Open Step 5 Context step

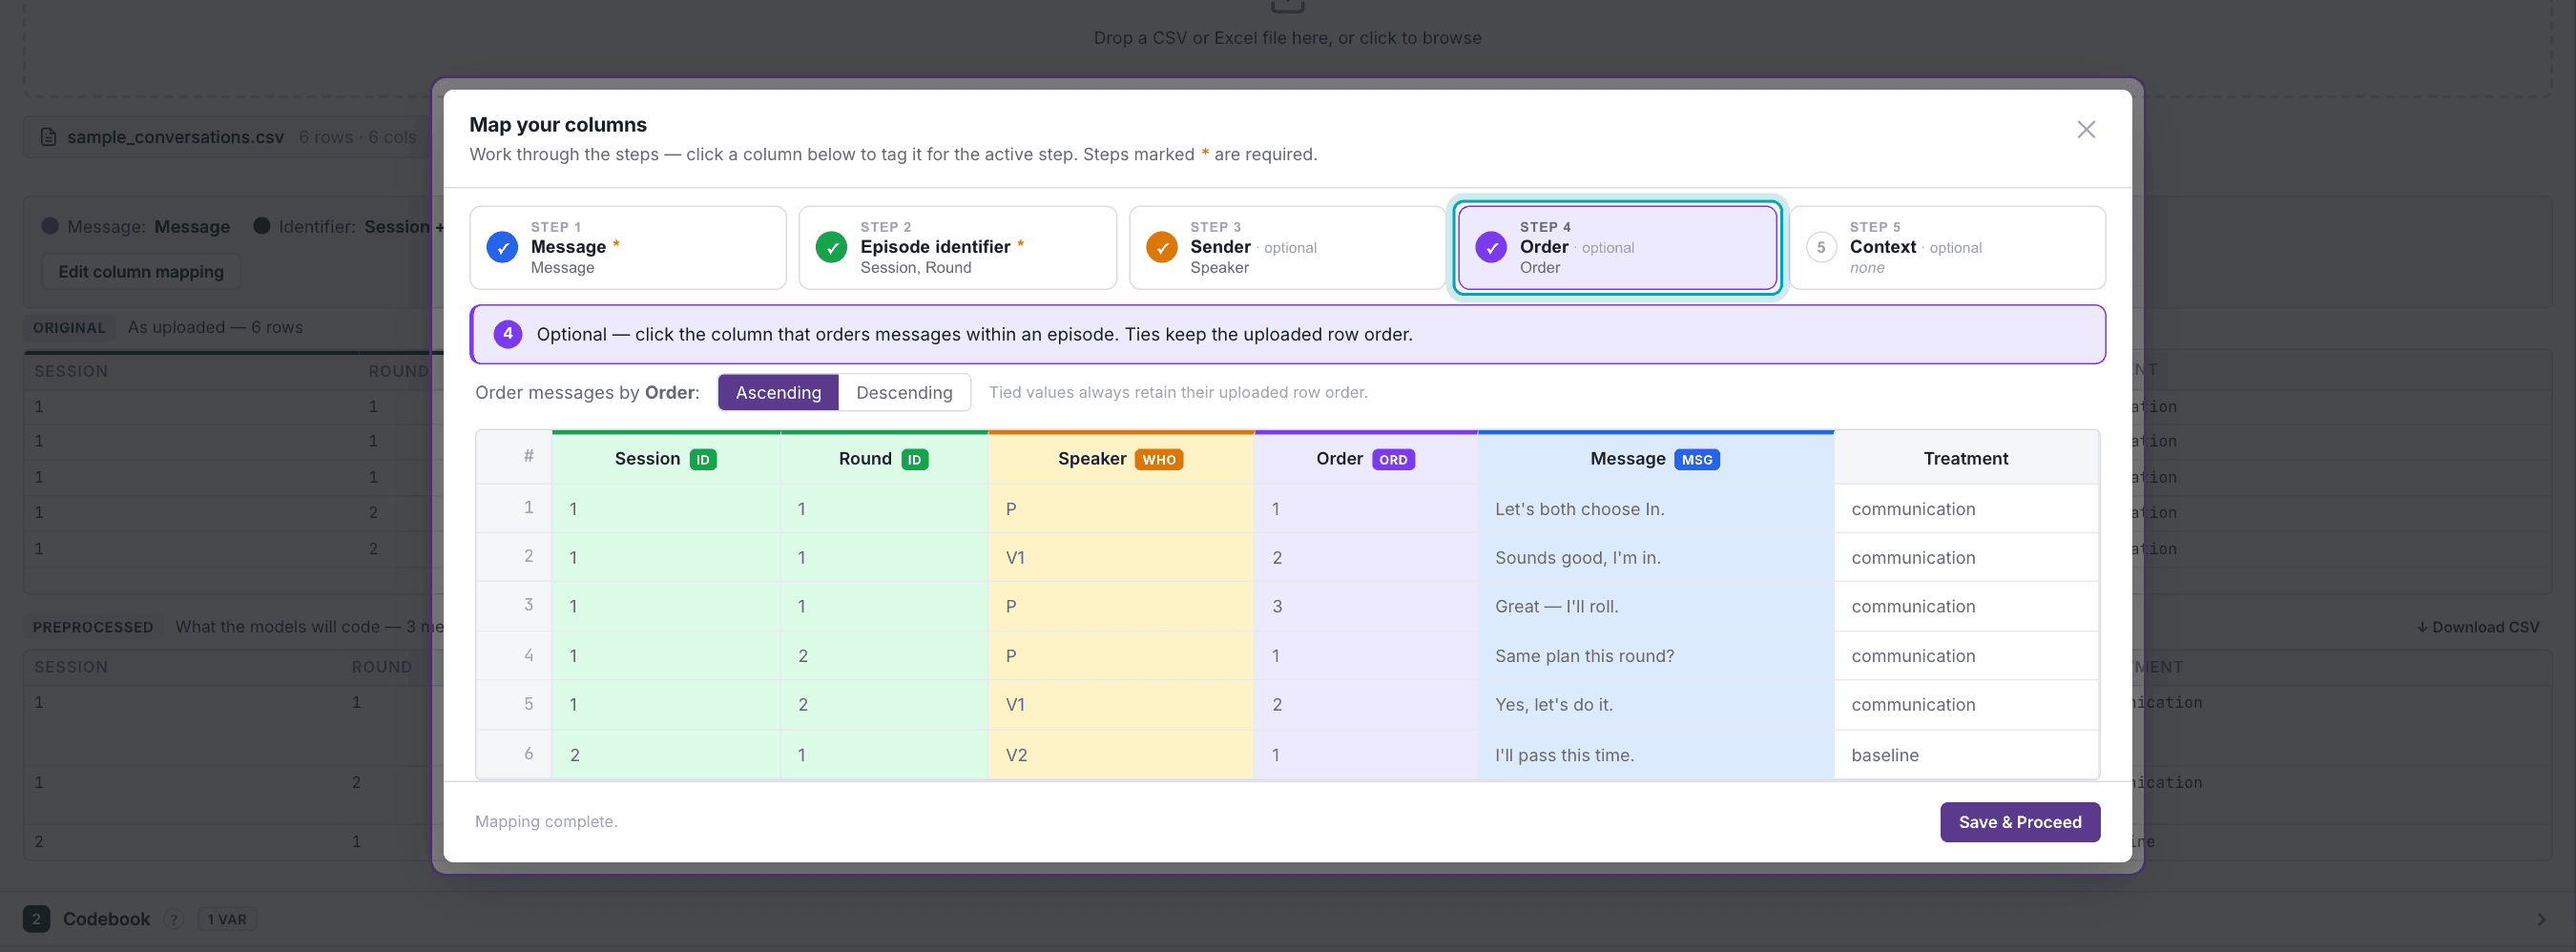tap(1947, 247)
